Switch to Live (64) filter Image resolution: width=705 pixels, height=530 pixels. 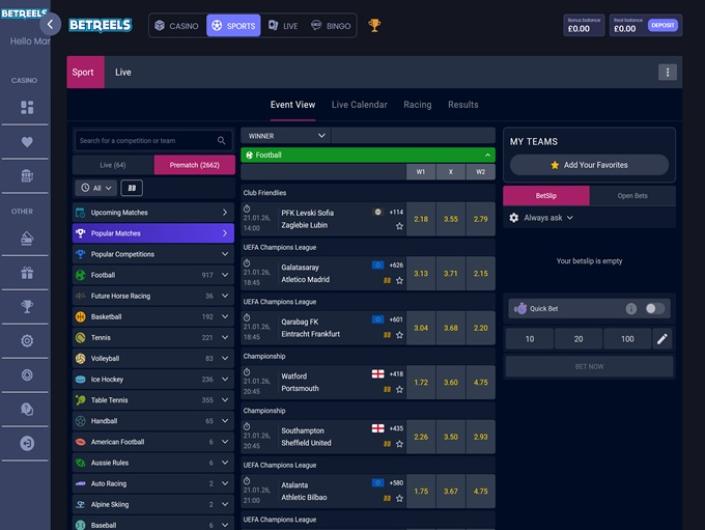(x=113, y=165)
